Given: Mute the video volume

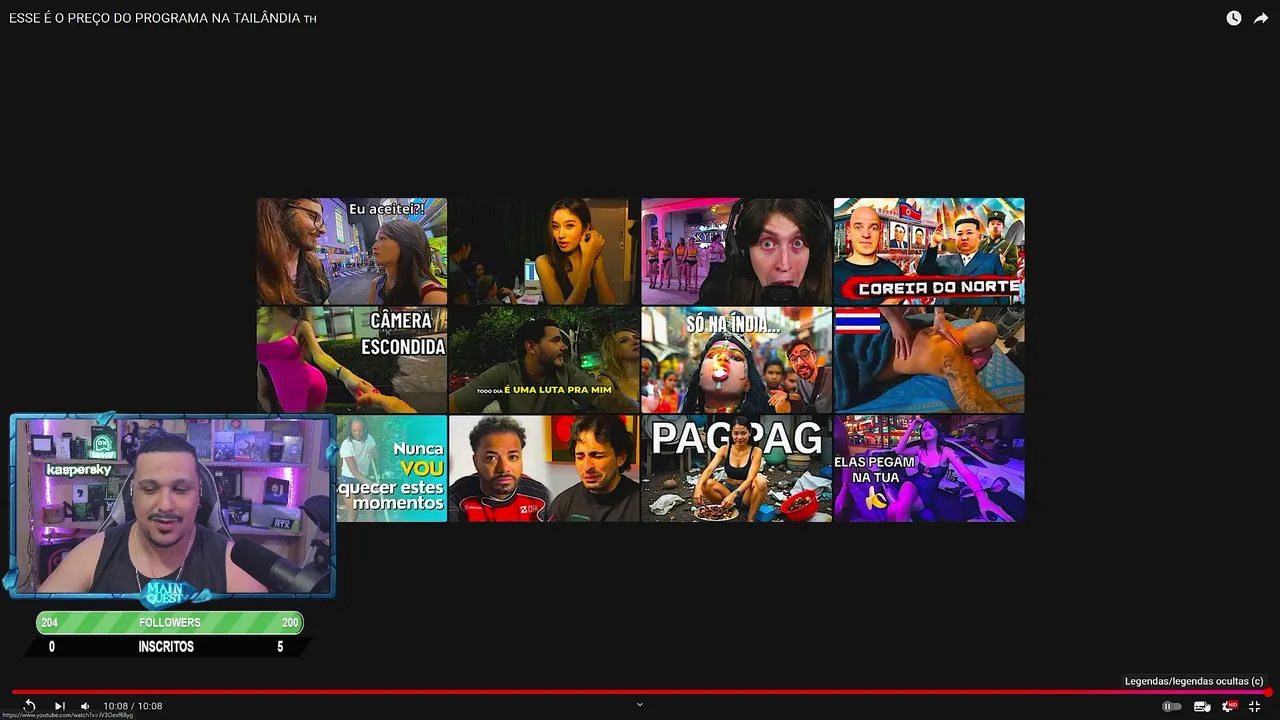Looking at the screenshot, I should [85, 706].
